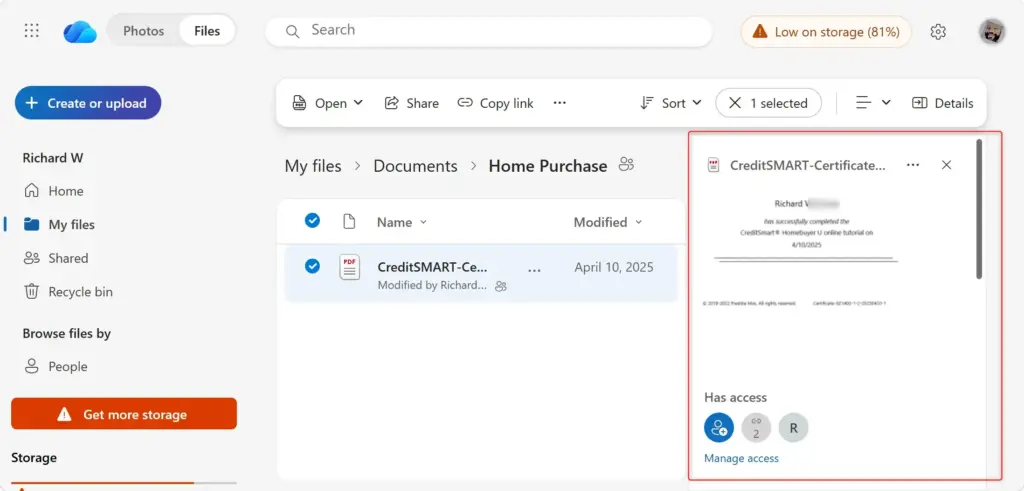The width and height of the screenshot is (1024, 491).
Task: Click the Richard W account name
Action: (x=53, y=158)
